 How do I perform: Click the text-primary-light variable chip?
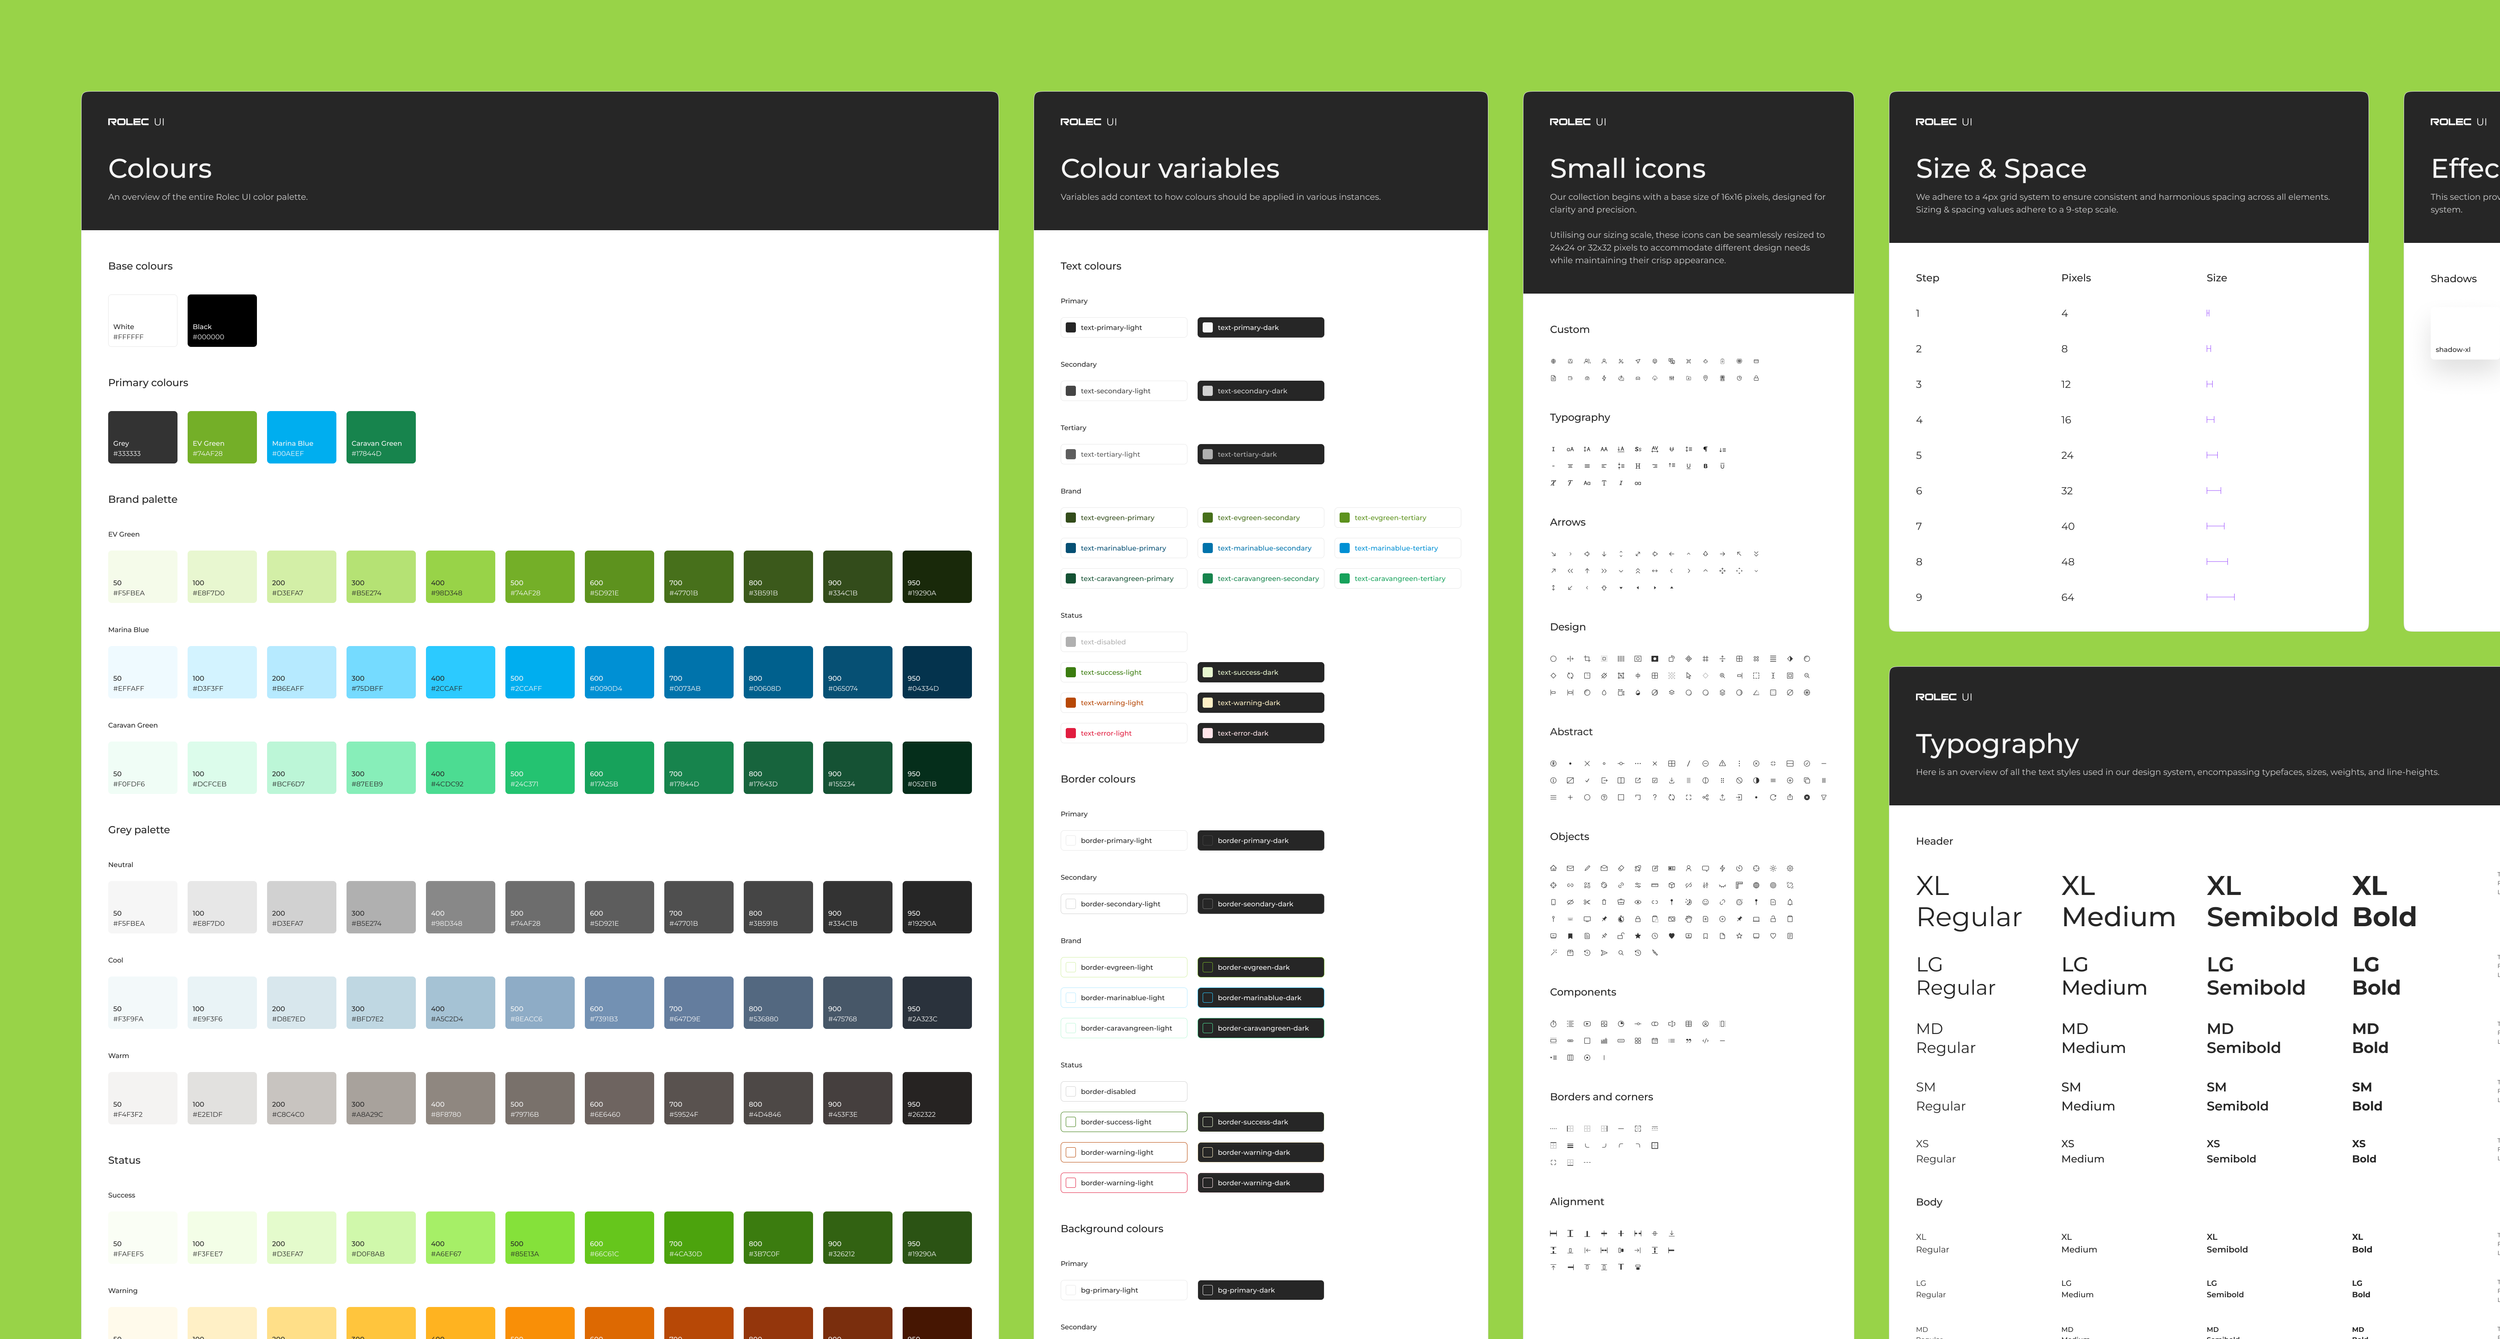tap(1123, 327)
